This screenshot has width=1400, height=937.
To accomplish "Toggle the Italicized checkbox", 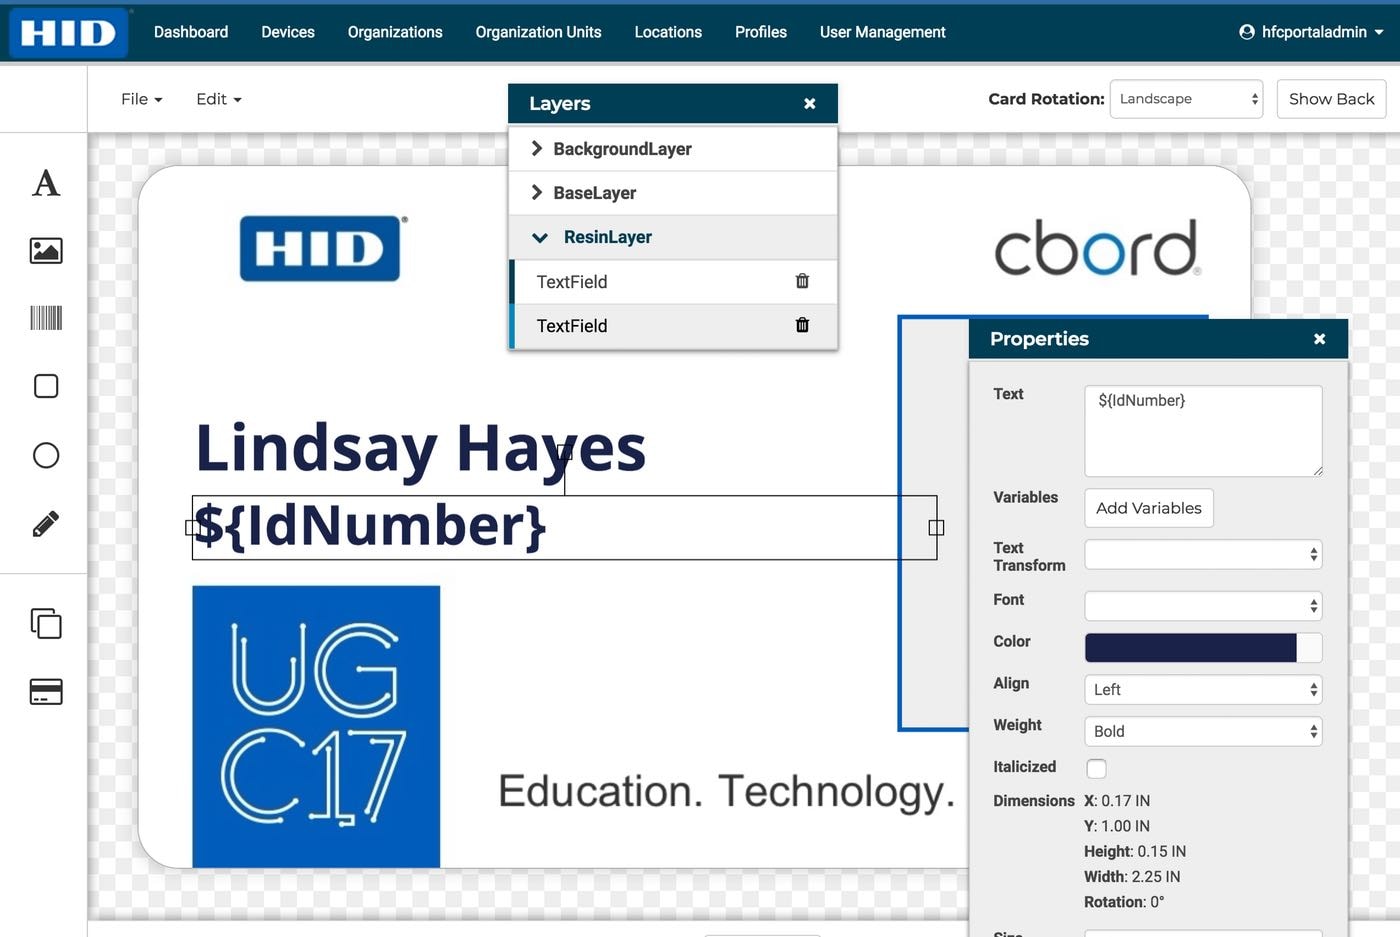I will (x=1097, y=768).
